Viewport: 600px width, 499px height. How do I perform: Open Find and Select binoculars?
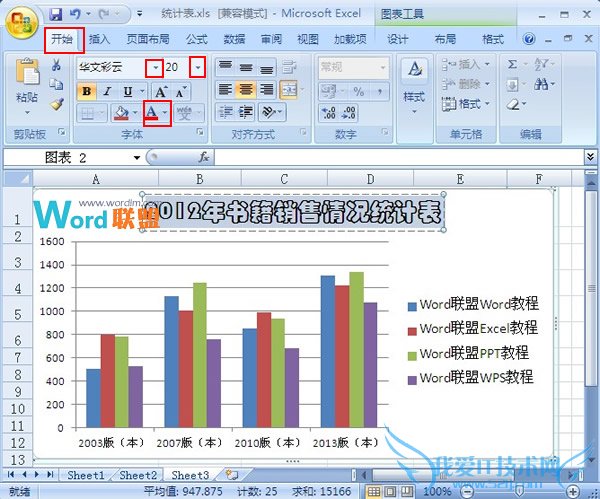click(x=543, y=84)
